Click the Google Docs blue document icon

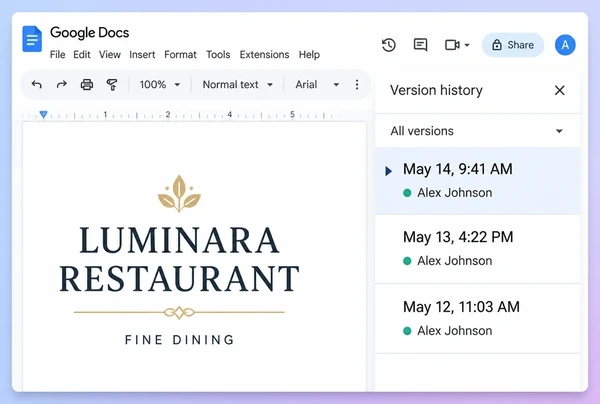[x=32, y=39]
